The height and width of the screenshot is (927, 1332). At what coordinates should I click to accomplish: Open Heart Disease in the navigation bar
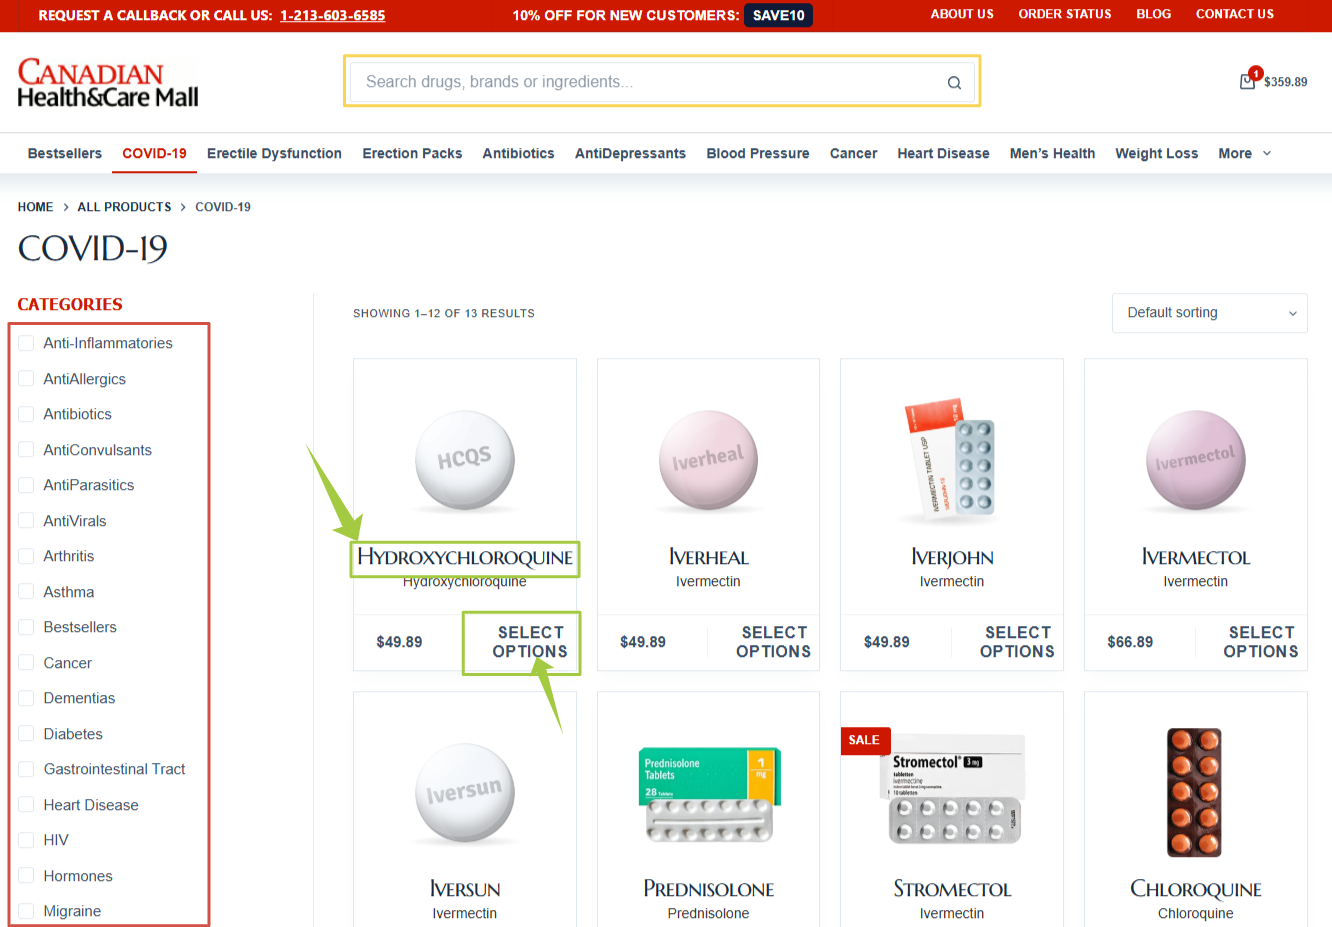coord(943,153)
